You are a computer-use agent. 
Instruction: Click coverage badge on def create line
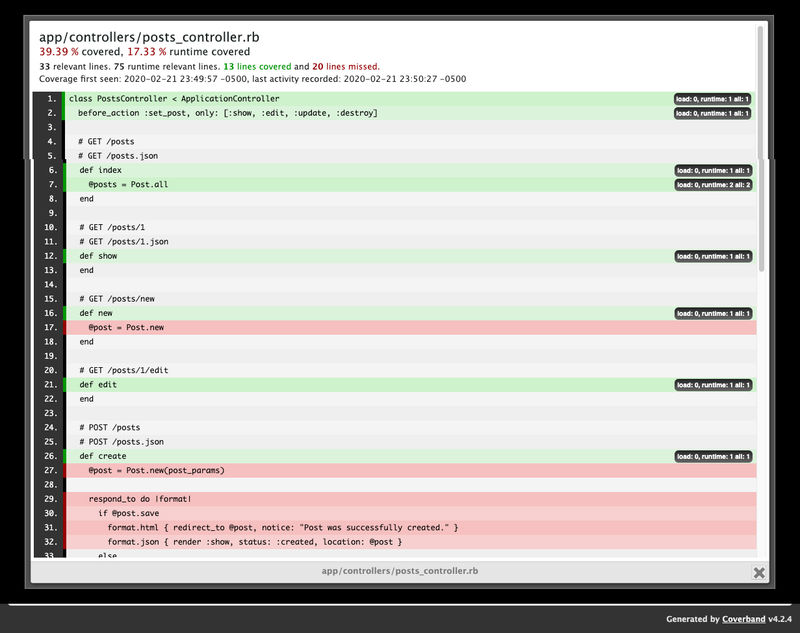[x=713, y=456]
